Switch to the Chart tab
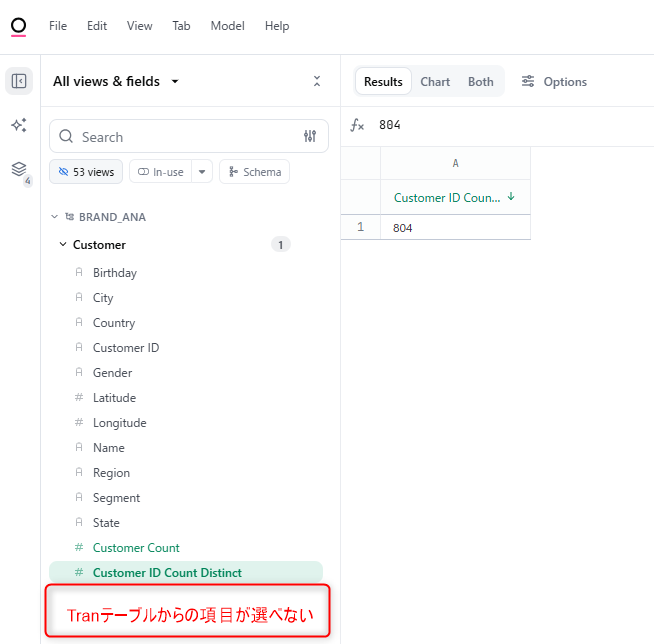Viewport: 654px width, 644px height. click(x=435, y=81)
